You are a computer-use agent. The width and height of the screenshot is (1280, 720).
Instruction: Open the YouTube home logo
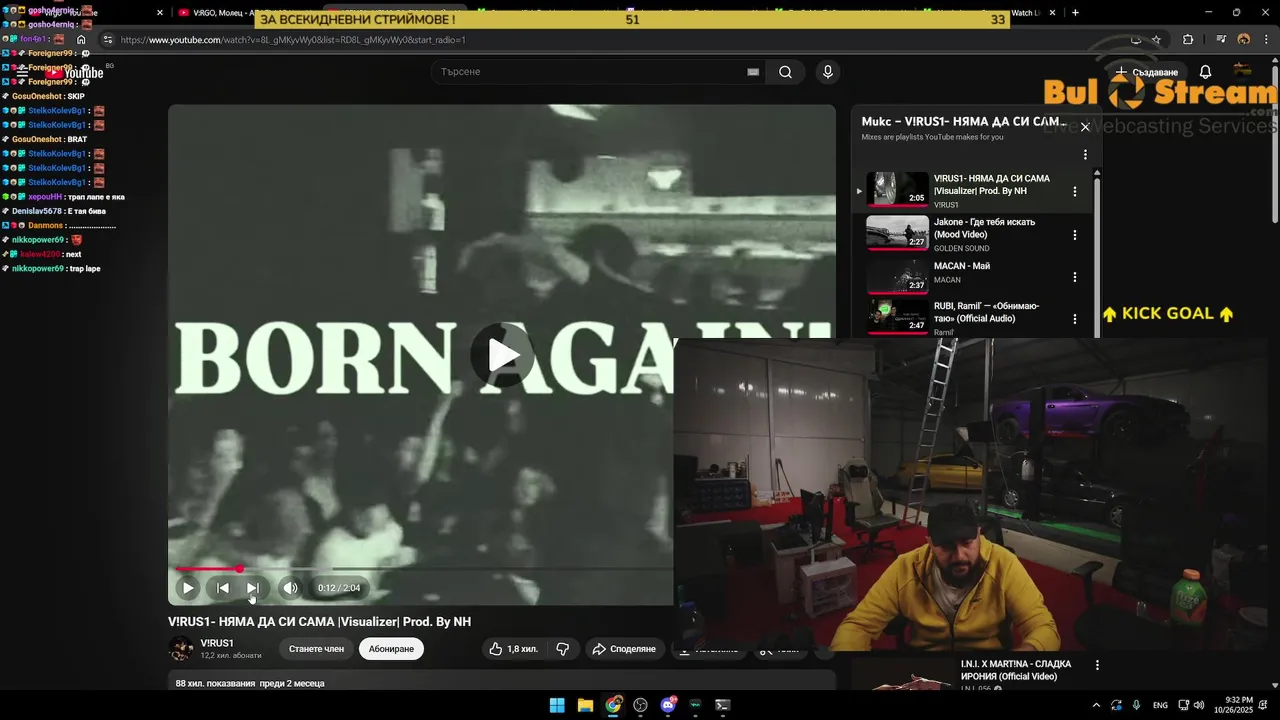[x=75, y=72]
